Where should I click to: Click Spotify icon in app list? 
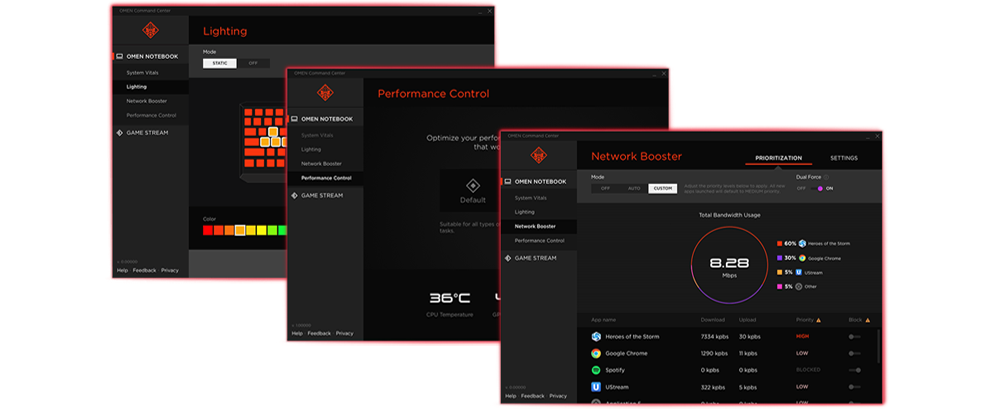596,370
